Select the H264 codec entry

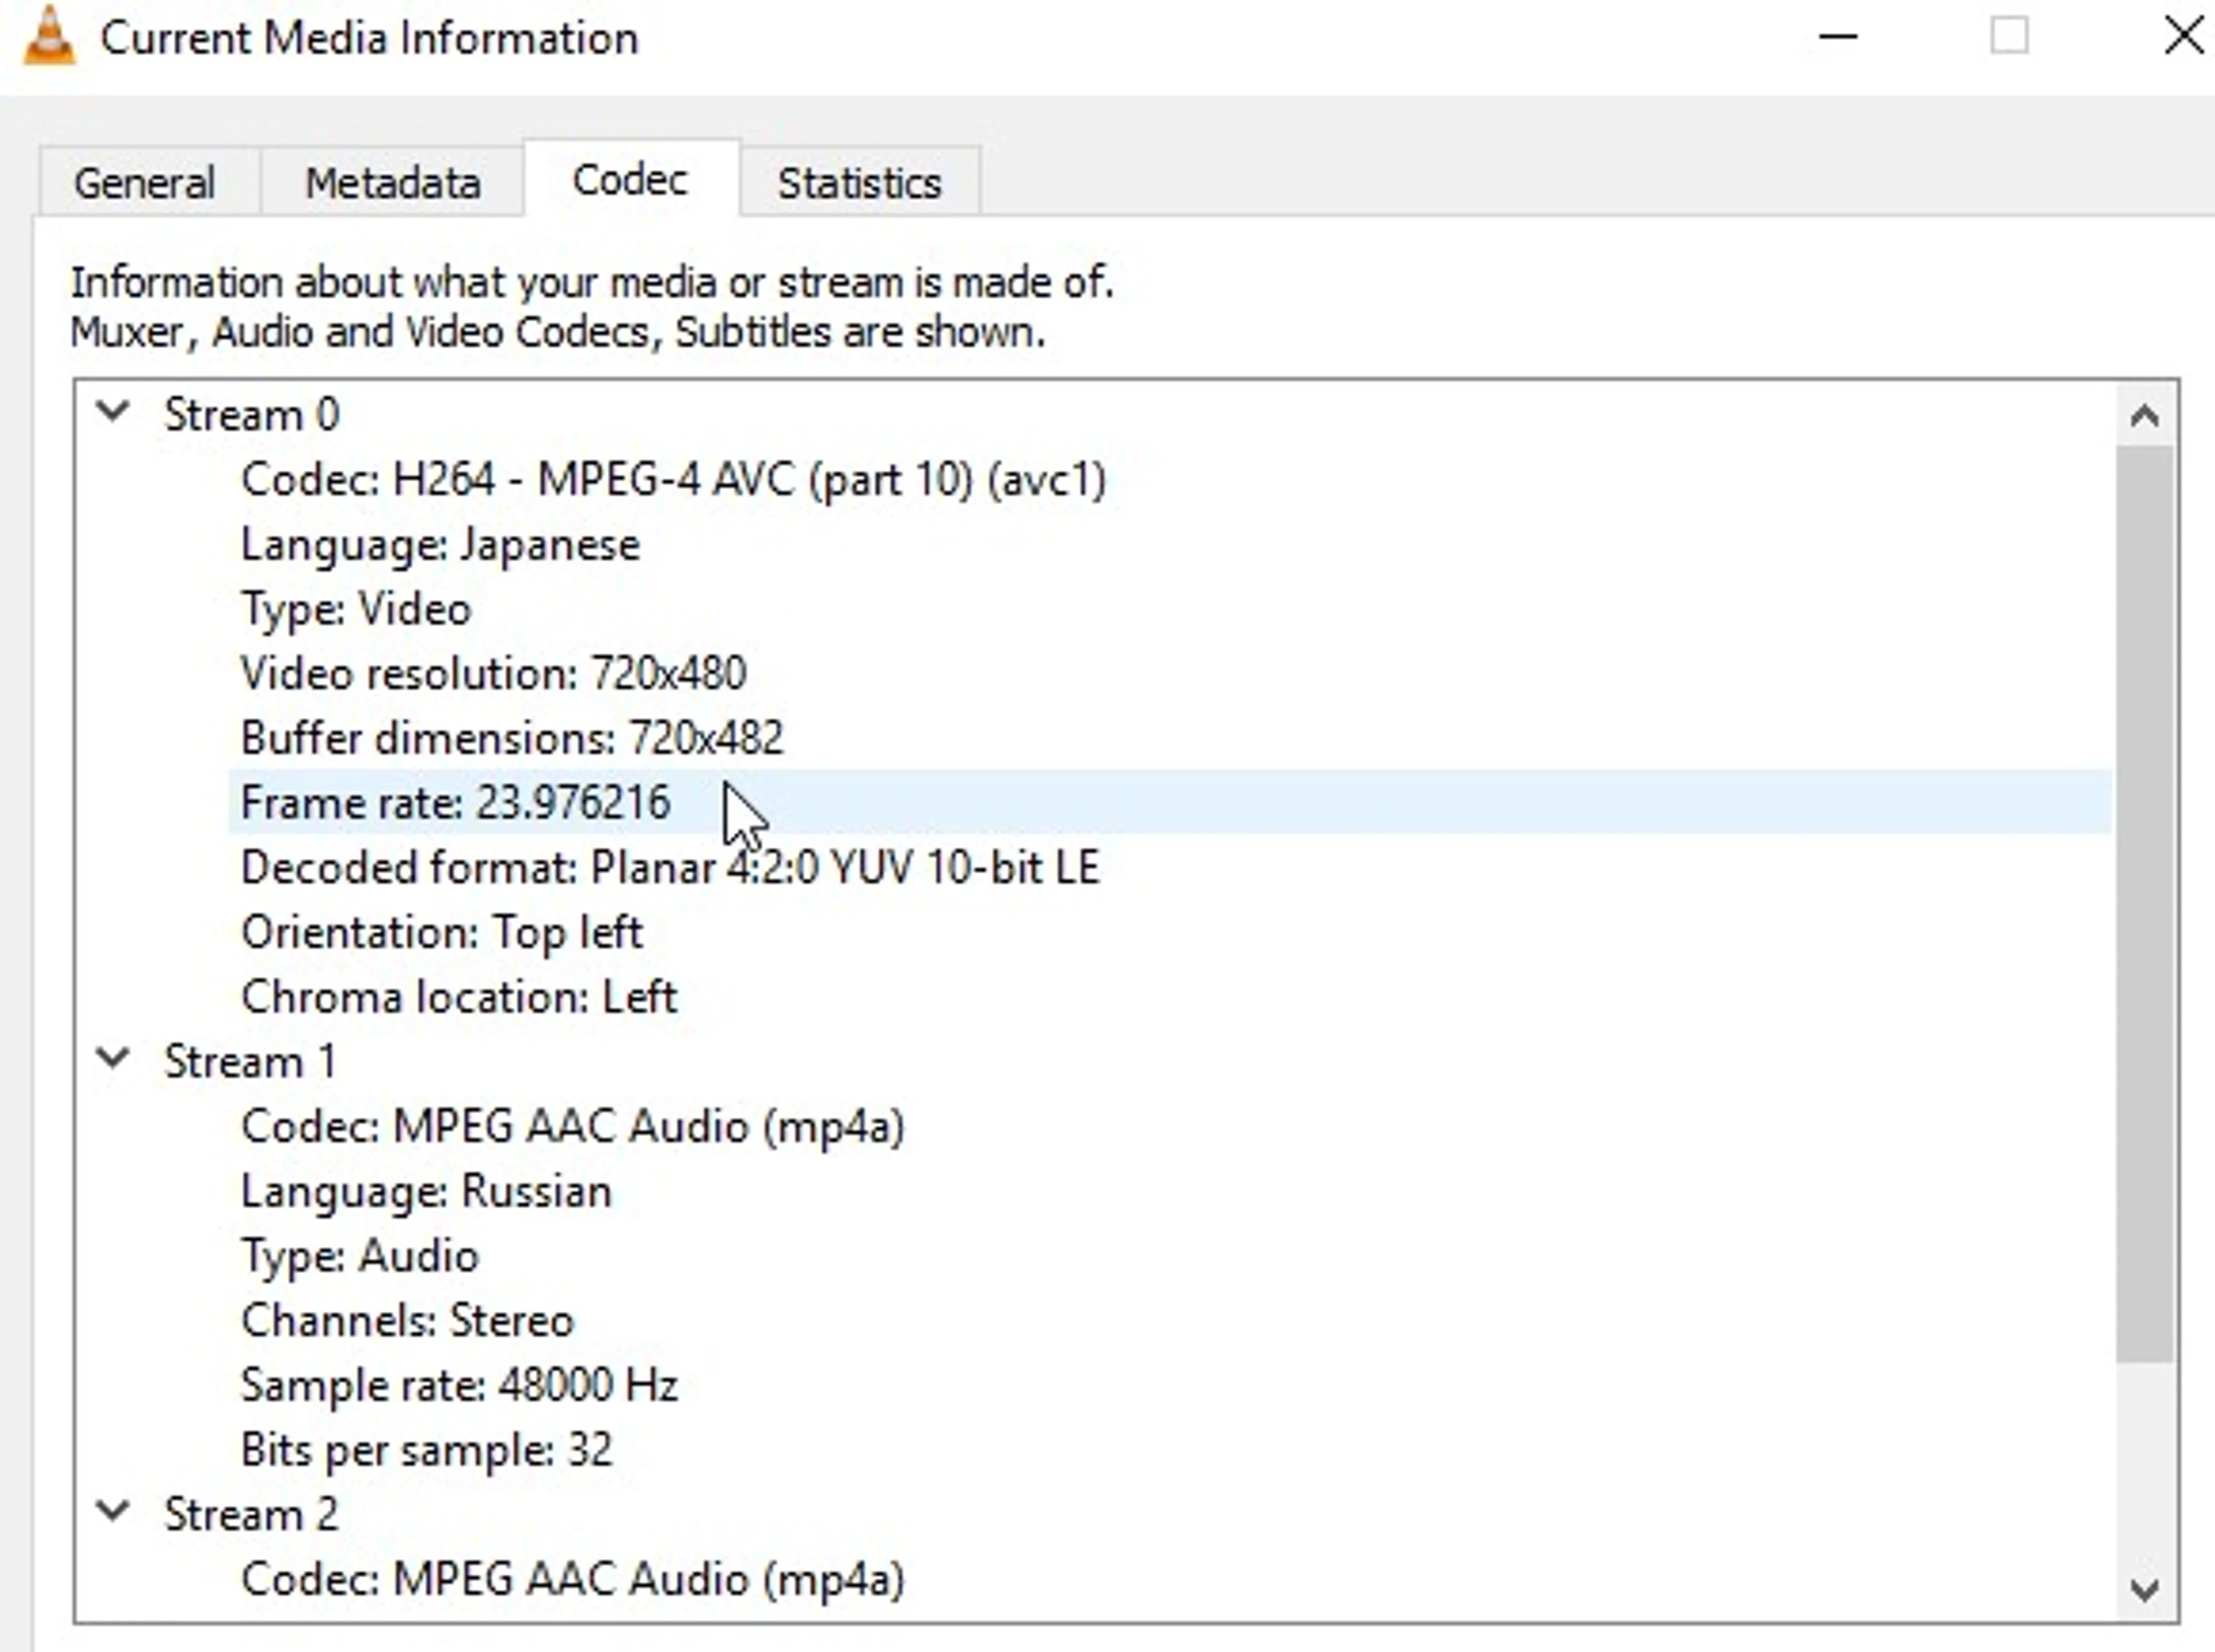pos(674,479)
